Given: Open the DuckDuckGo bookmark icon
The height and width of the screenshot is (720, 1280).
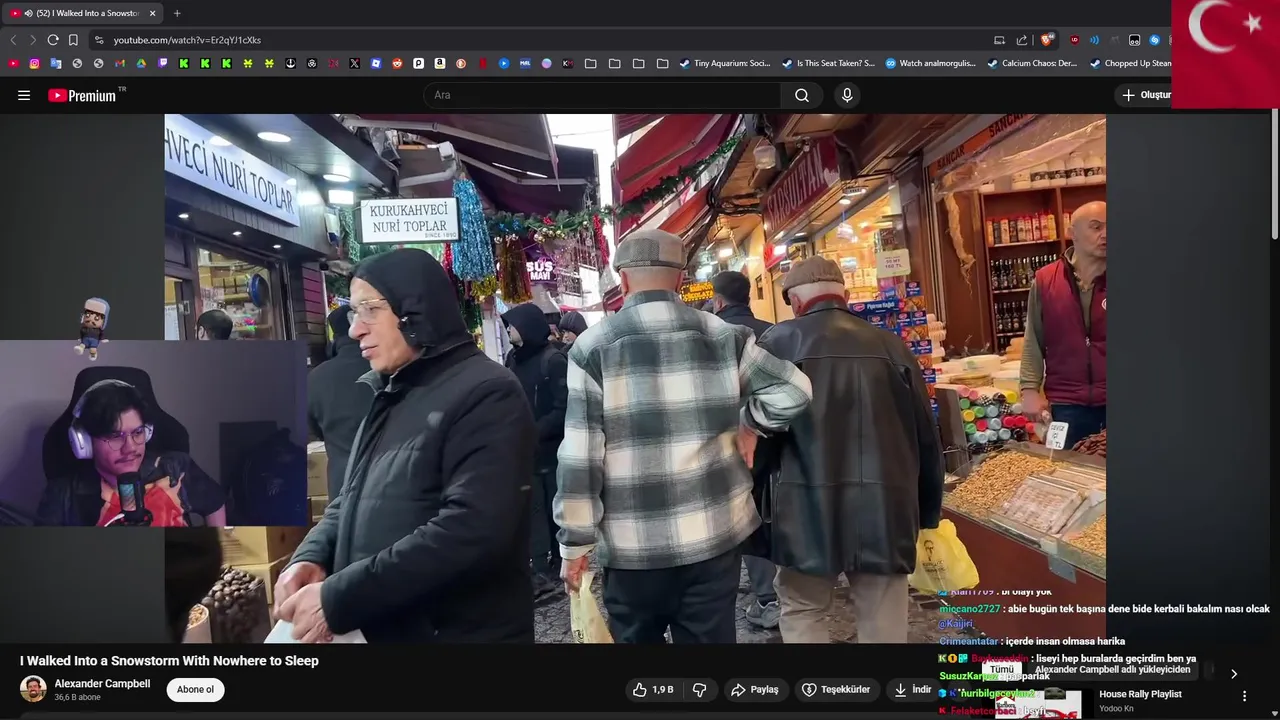Looking at the screenshot, I should click(461, 63).
